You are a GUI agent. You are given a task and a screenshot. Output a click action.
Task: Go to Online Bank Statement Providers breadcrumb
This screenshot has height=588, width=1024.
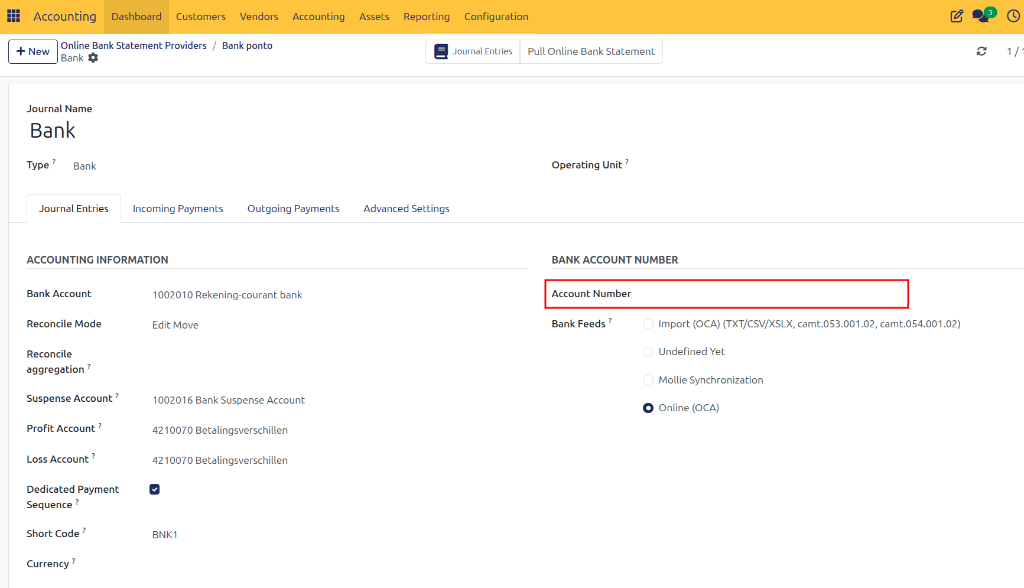coord(133,46)
